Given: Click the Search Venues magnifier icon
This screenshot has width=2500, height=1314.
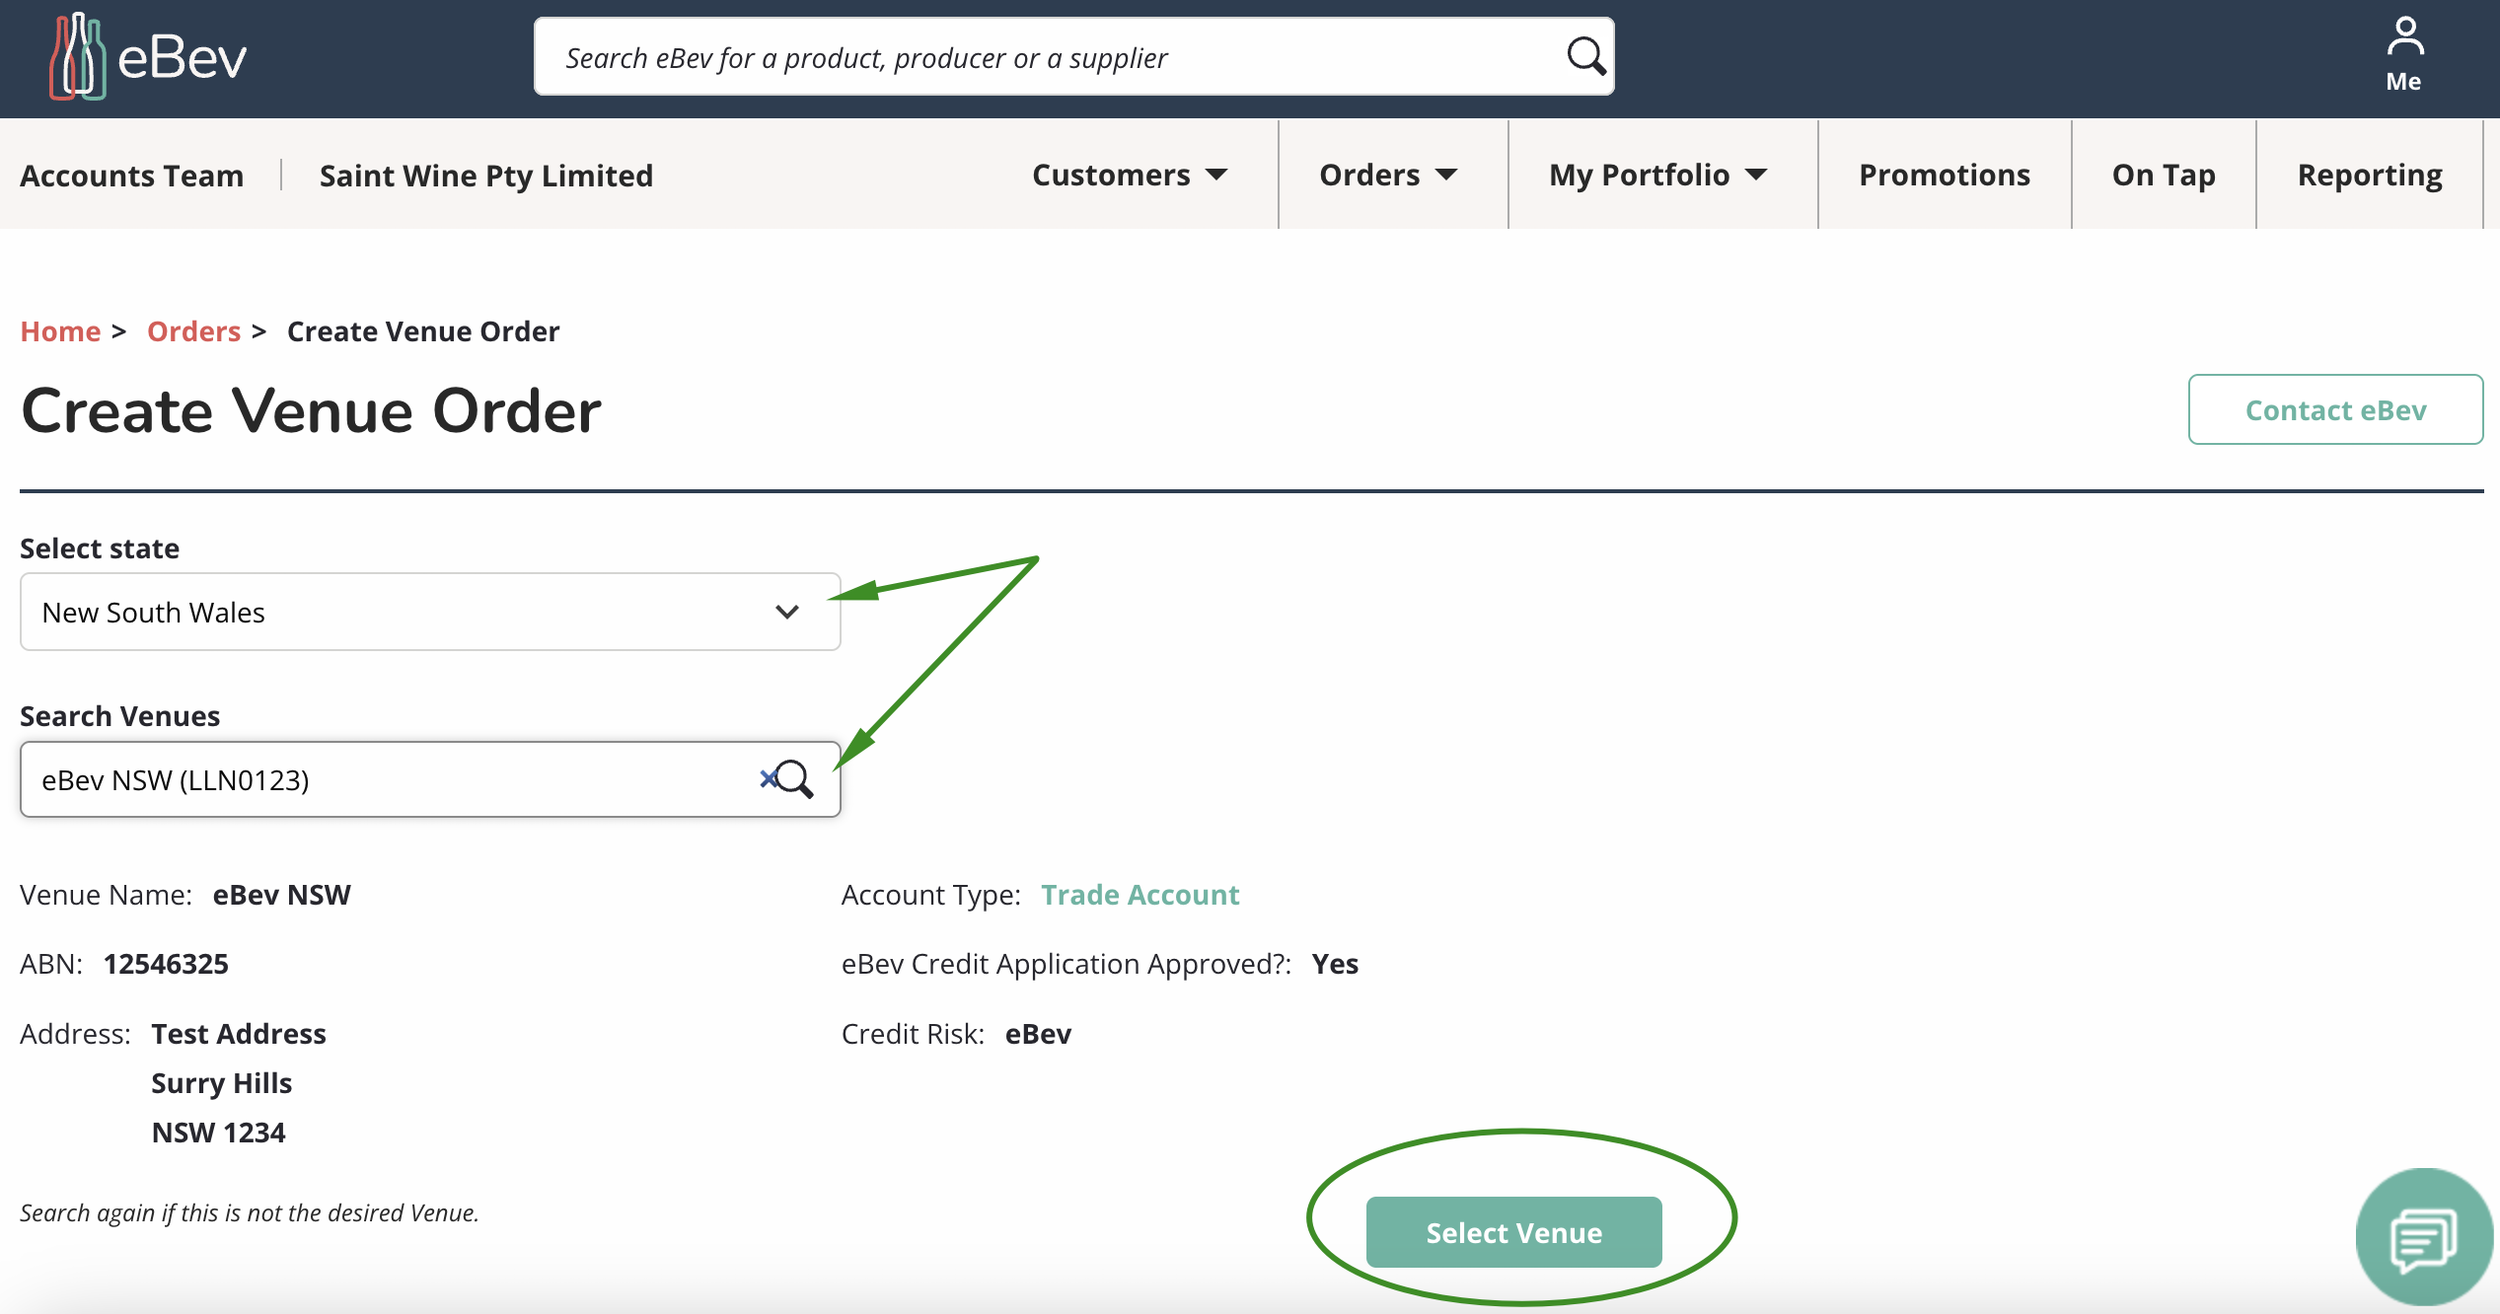Looking at the screenshot, I should coord(797,779).
